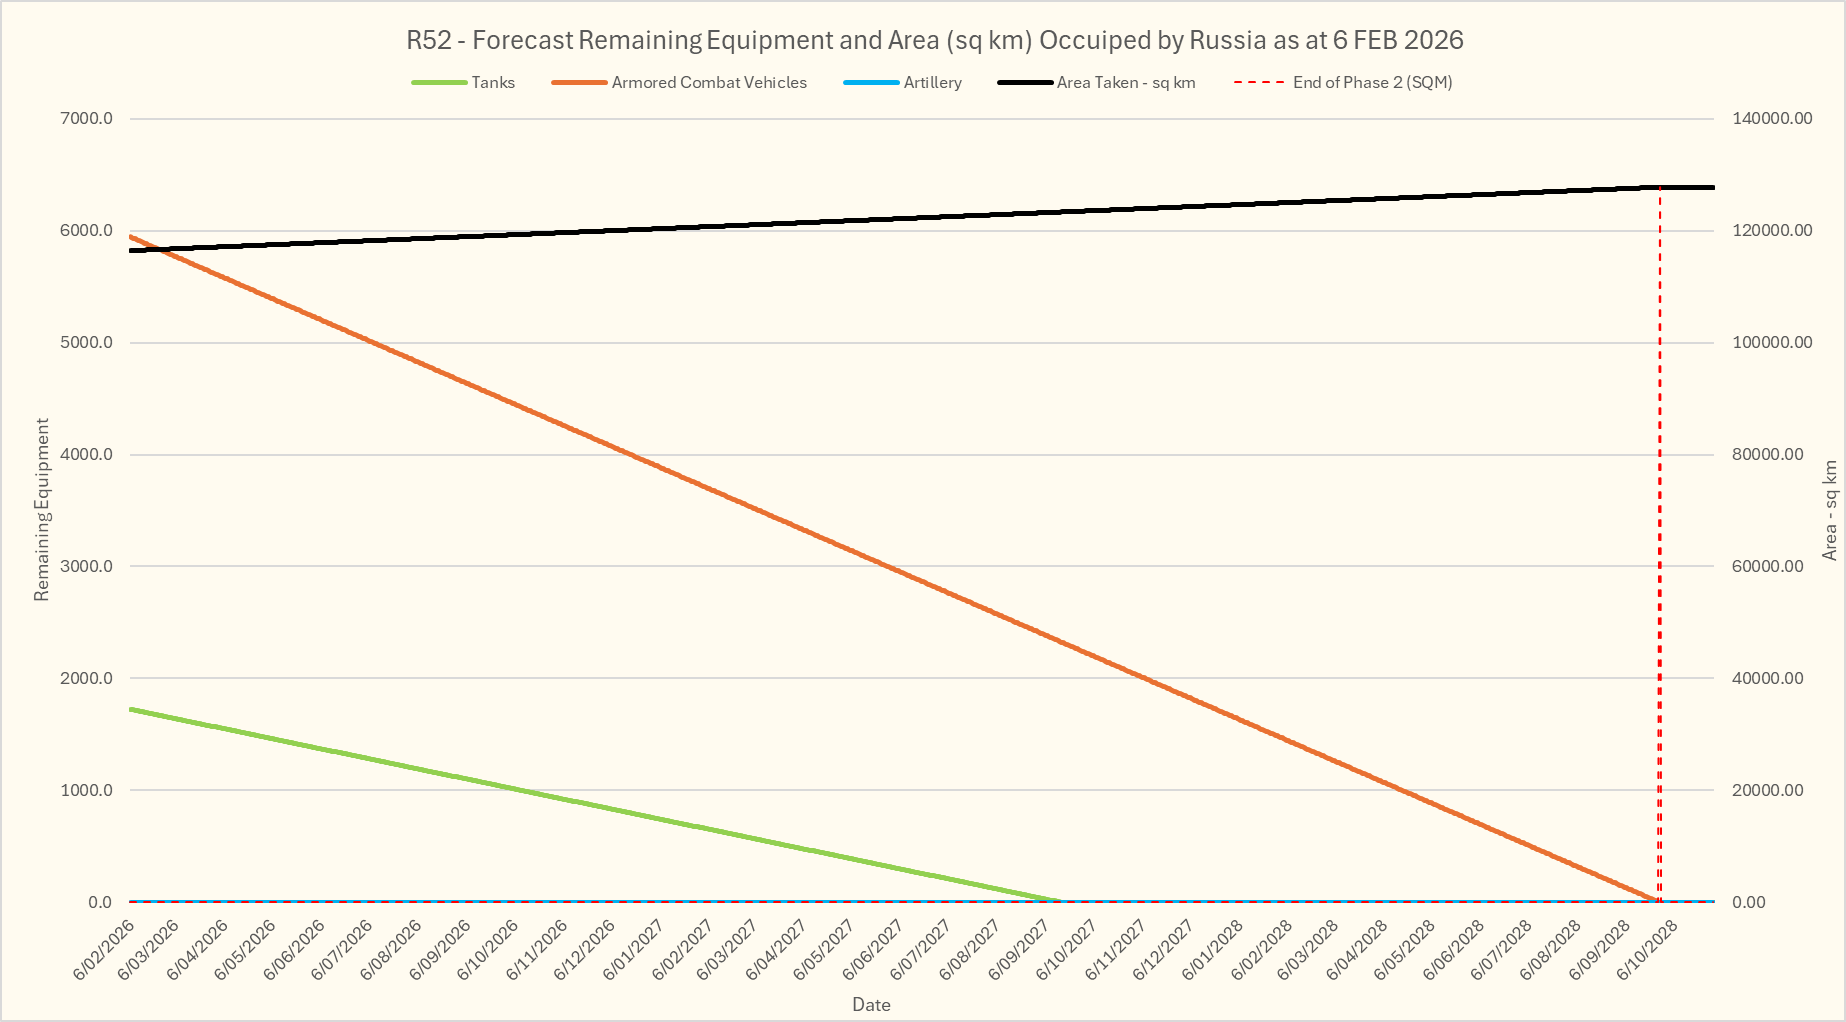This screenshot has width=1846, height=1022.
Task: Click the Date axis title
Action: click(871, 1005)
